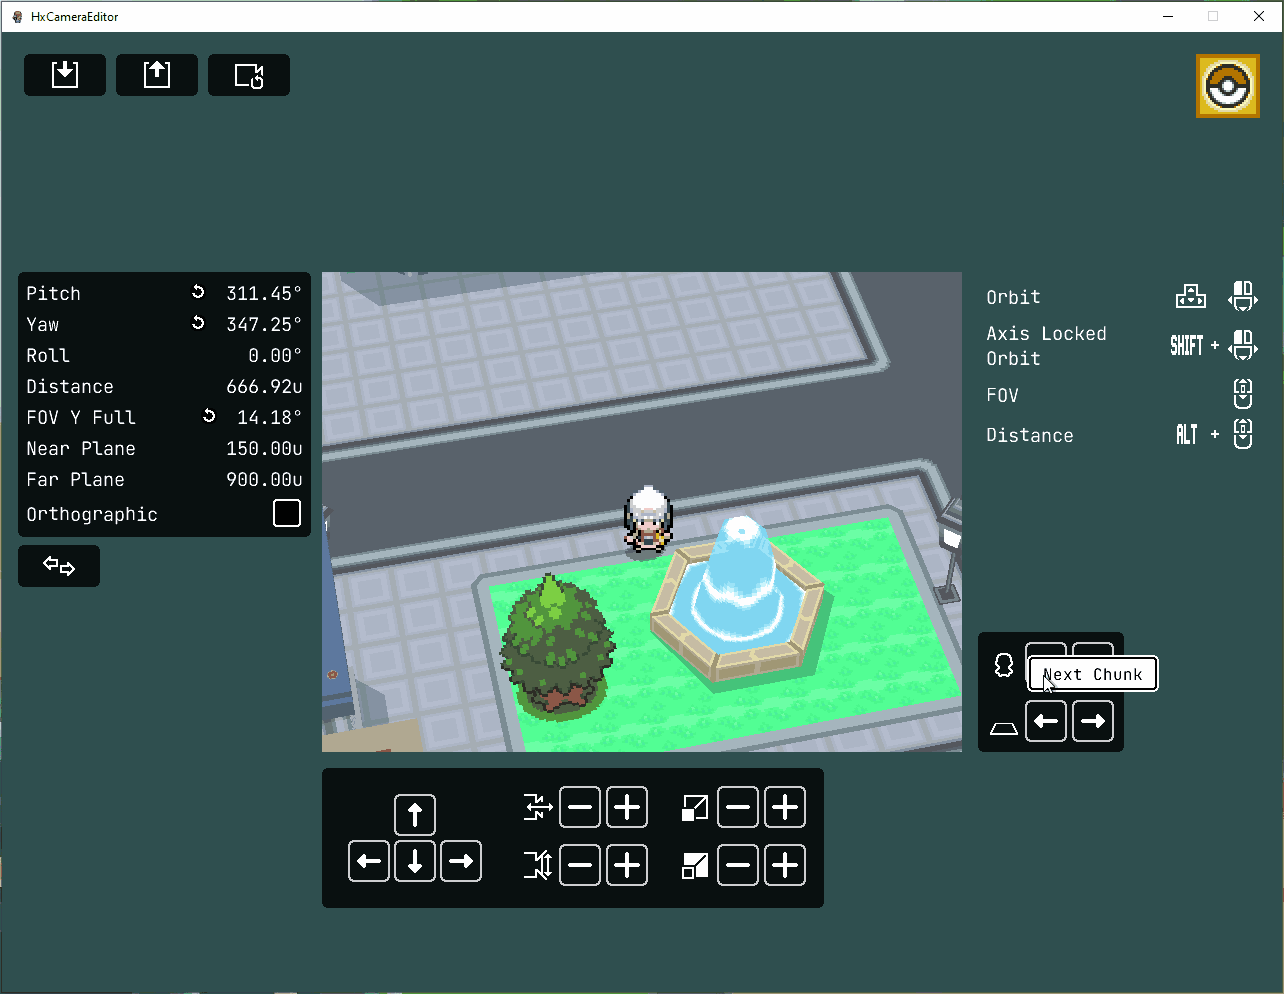Click the trapezoid icon in the chunk panel
1284x994 pixels.
(1004, 728)
